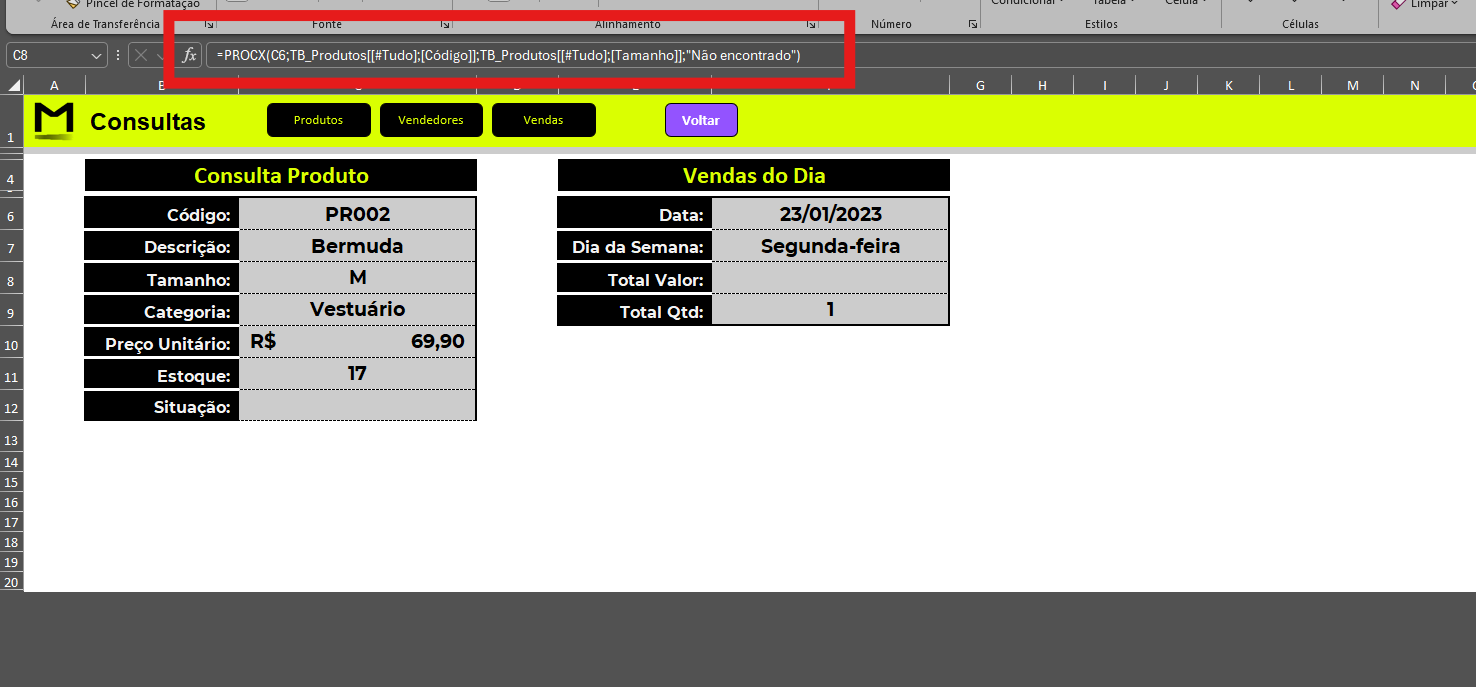Viewport: 1476px width, 687px height.
Task: Select the empty Situação value cell
Action: [x=358, y=406]
